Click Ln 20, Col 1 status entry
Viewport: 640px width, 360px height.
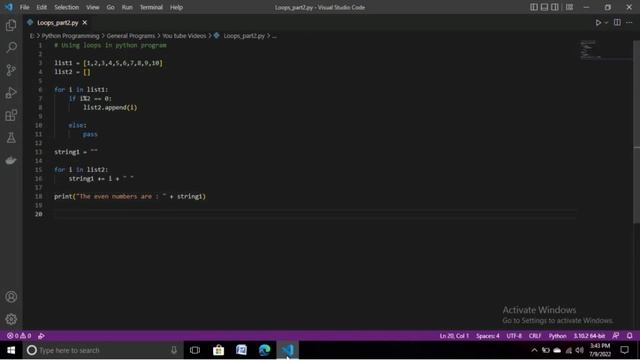tap(454, 336)
